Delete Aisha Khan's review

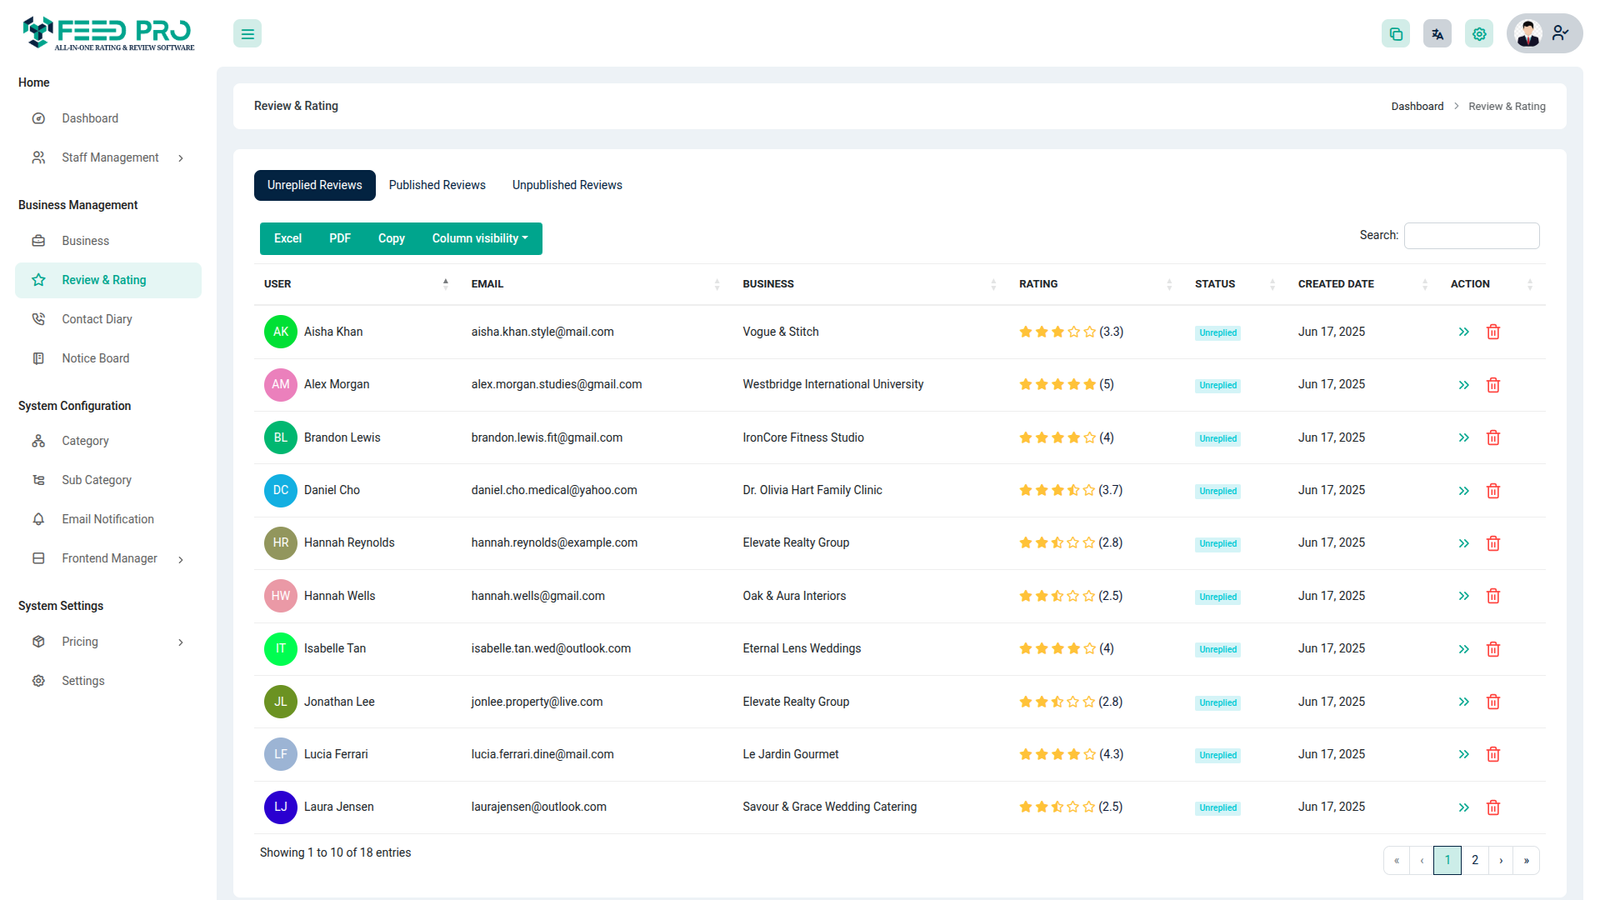coord(1493,332)
